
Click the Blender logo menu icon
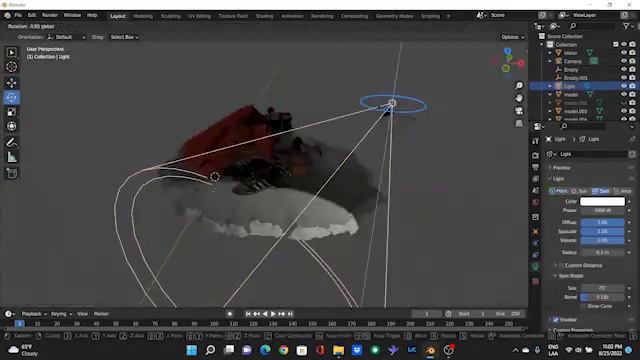7,16
